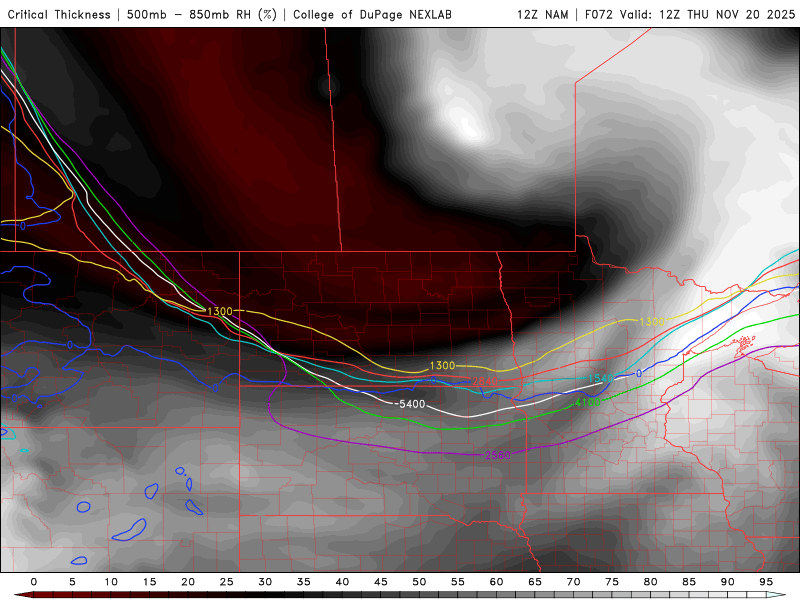Click color scale value "85"
This screenshot has width=800, height=600.
tap(689, 582)
